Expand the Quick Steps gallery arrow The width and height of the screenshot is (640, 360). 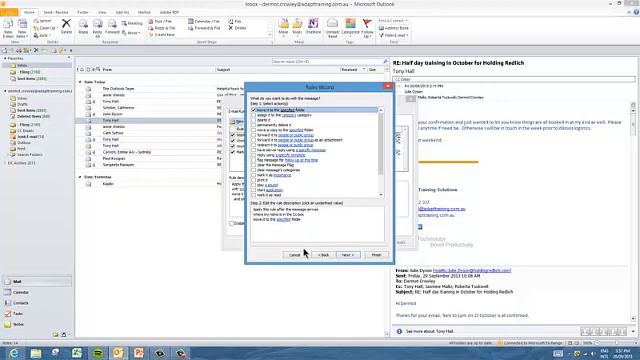point(270,35)
